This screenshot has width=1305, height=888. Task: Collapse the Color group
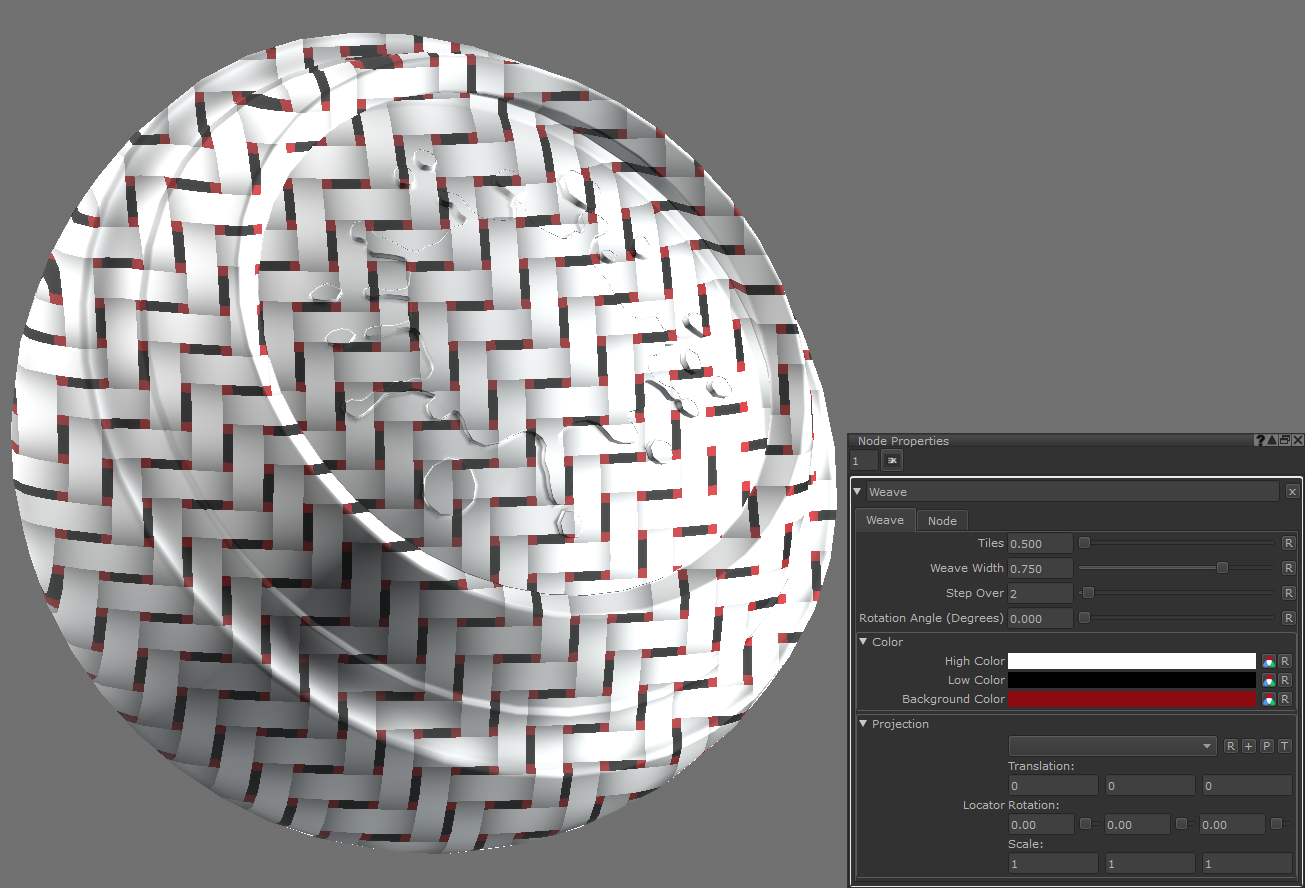[x=864, y=642]
